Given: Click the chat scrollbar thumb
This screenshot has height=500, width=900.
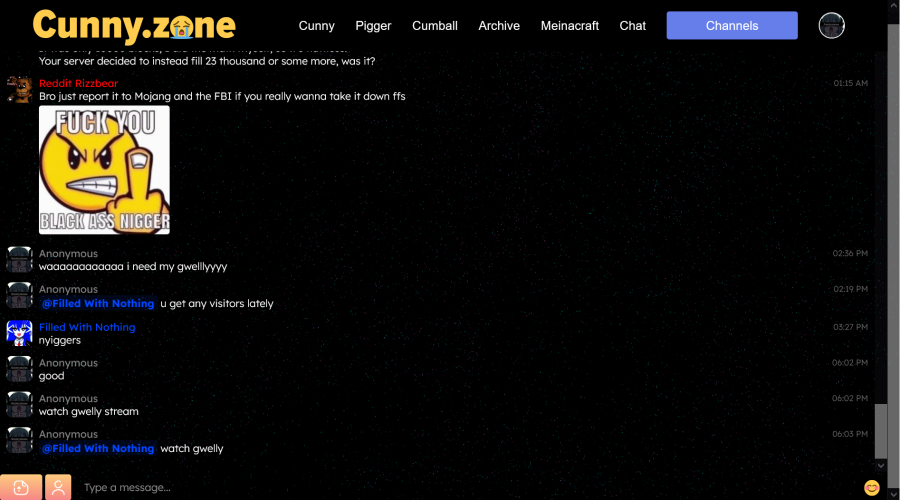Looking at the screenshot, I should 880,431.
